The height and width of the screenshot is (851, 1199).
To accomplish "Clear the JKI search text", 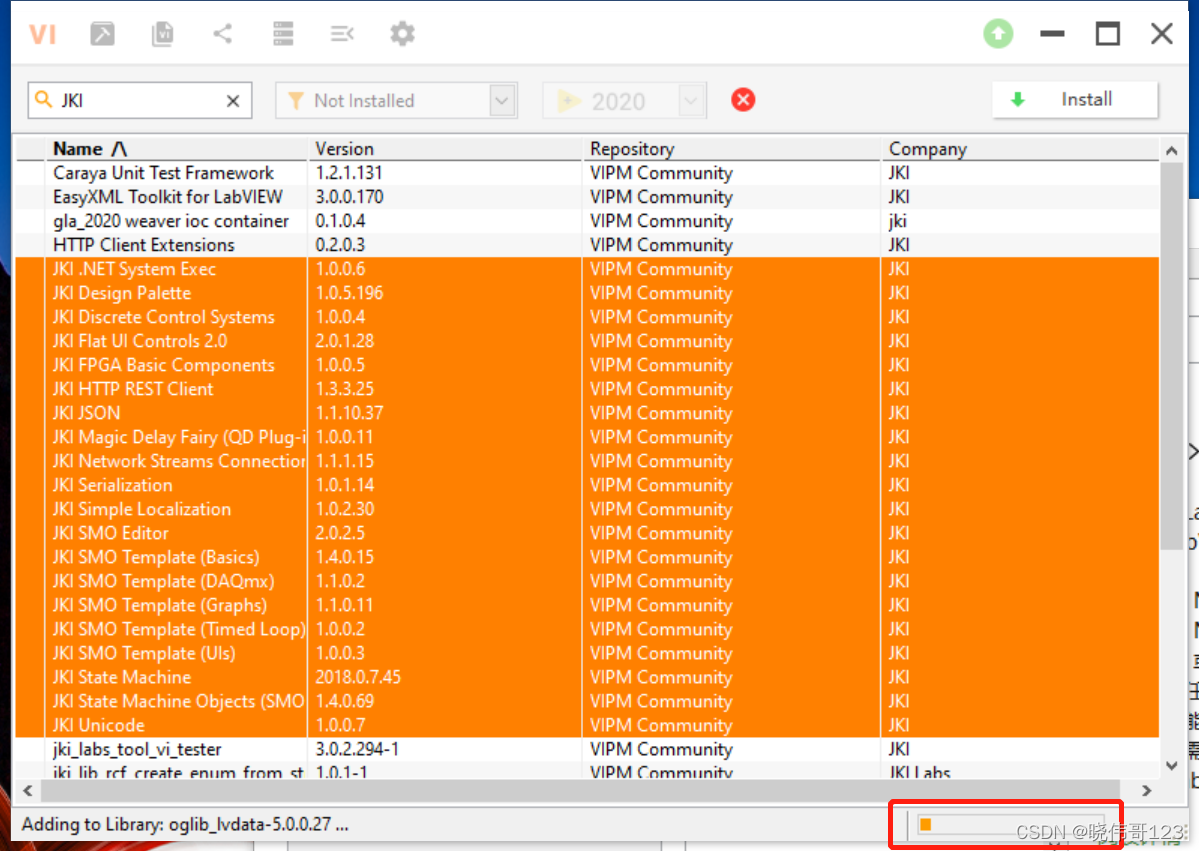I will tap(233, 101).
